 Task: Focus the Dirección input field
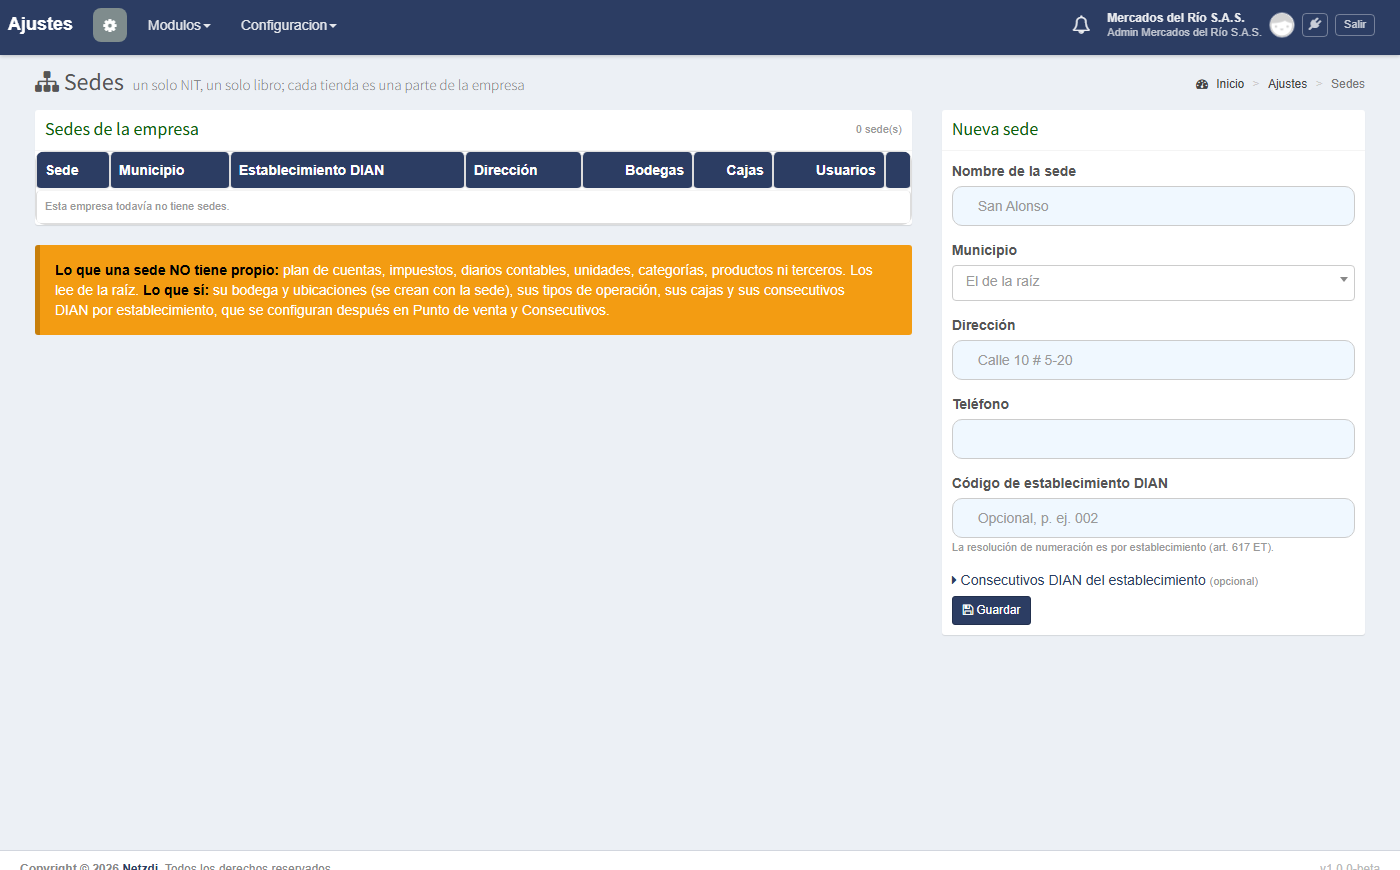click(x=1153, y=360)
